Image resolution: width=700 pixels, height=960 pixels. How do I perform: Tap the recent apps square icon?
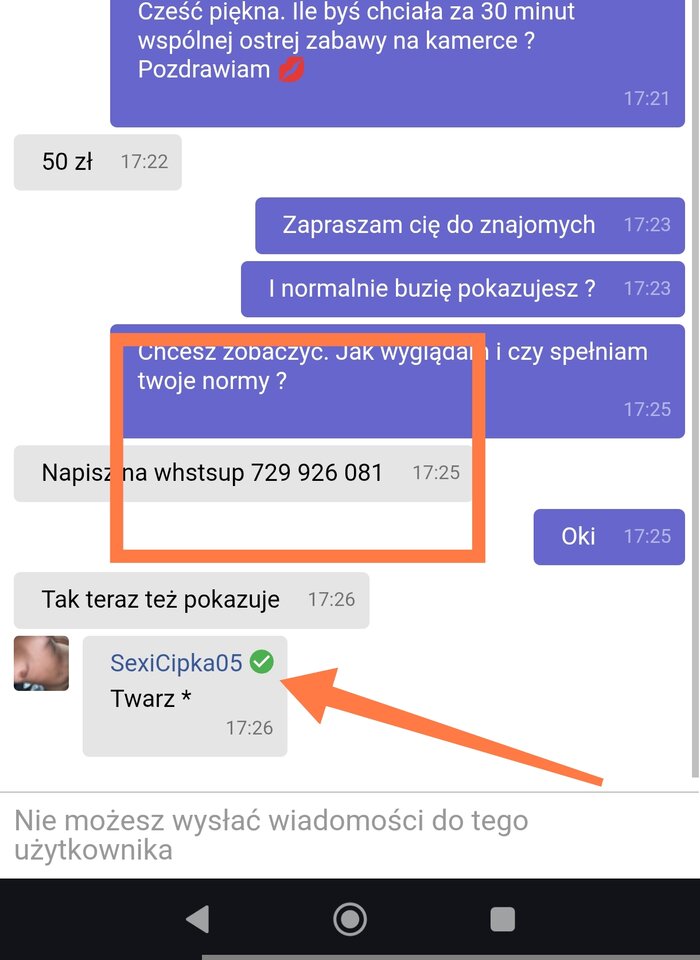(x=502, y=919)
